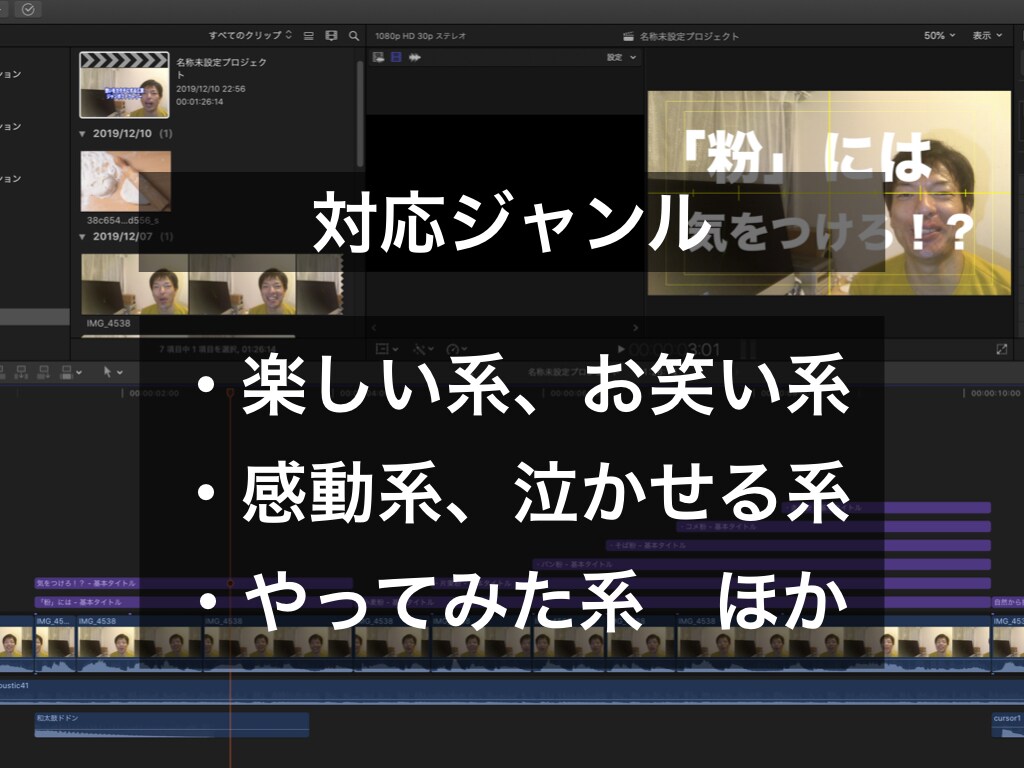Select the first import-style icon under viewer header
This screenshot has height=768, width=1024.
[378, 57]
